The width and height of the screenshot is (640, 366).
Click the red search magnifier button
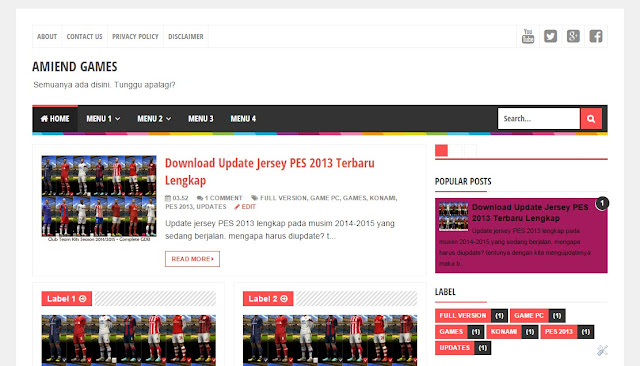tap(591, 119)
